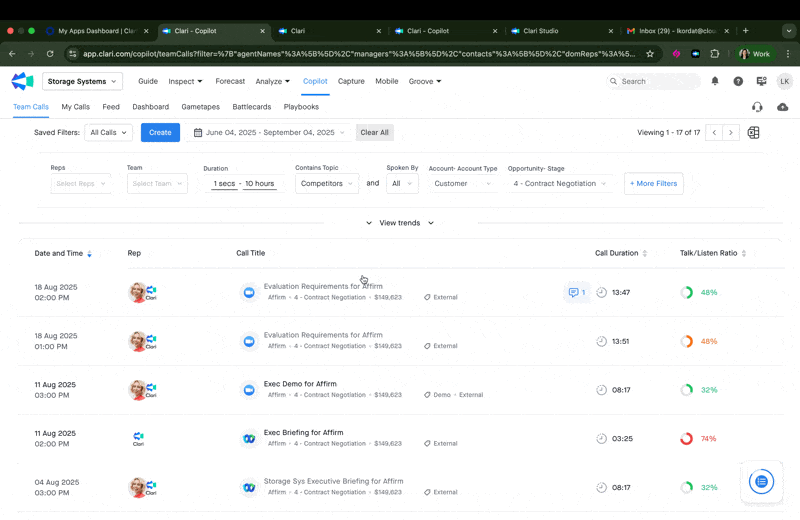800x520 pixels.
Task: Switch to the Dashboard tab
Action: 151,107
